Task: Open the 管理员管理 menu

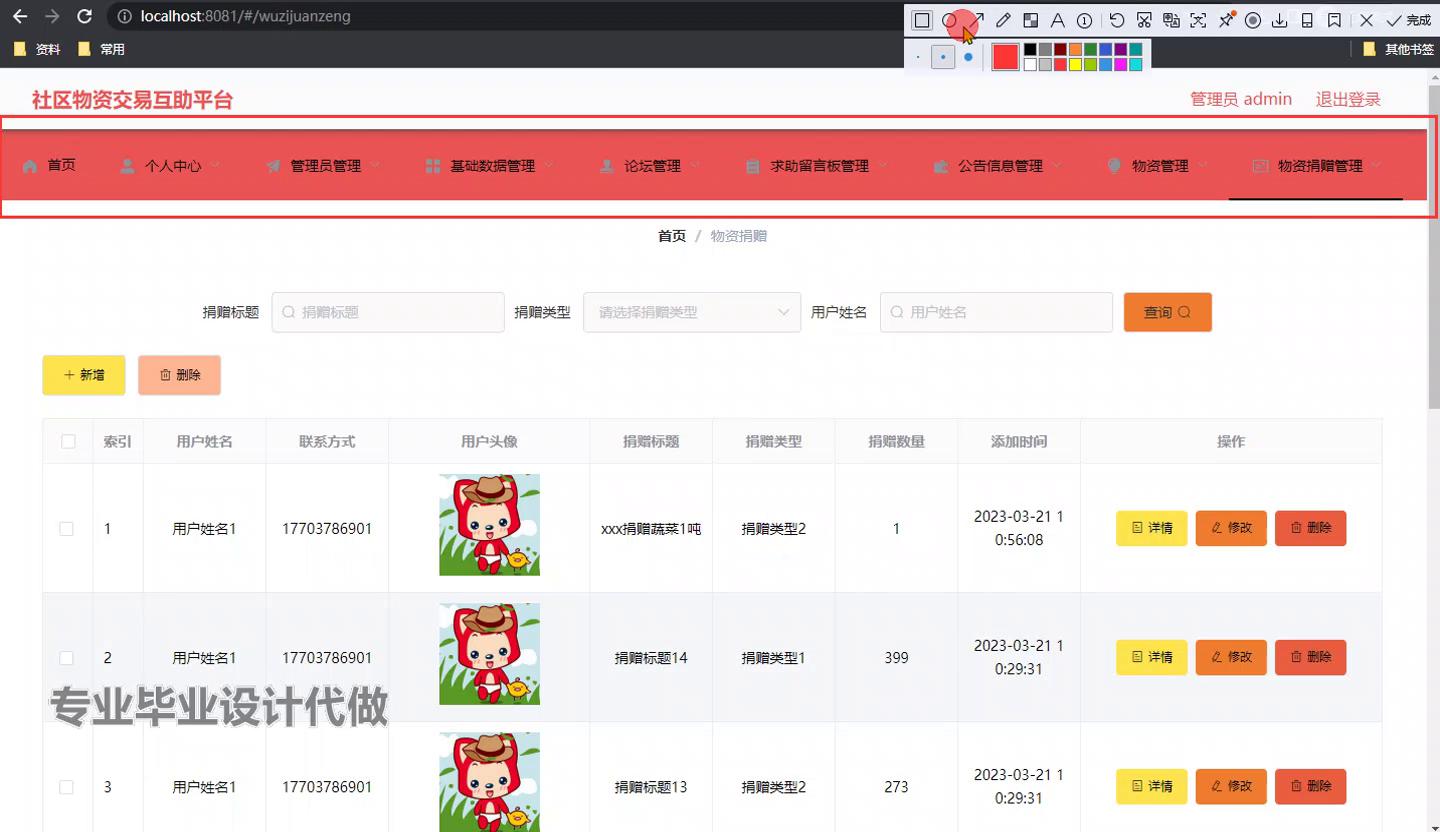Action: [x=324, y=166]
